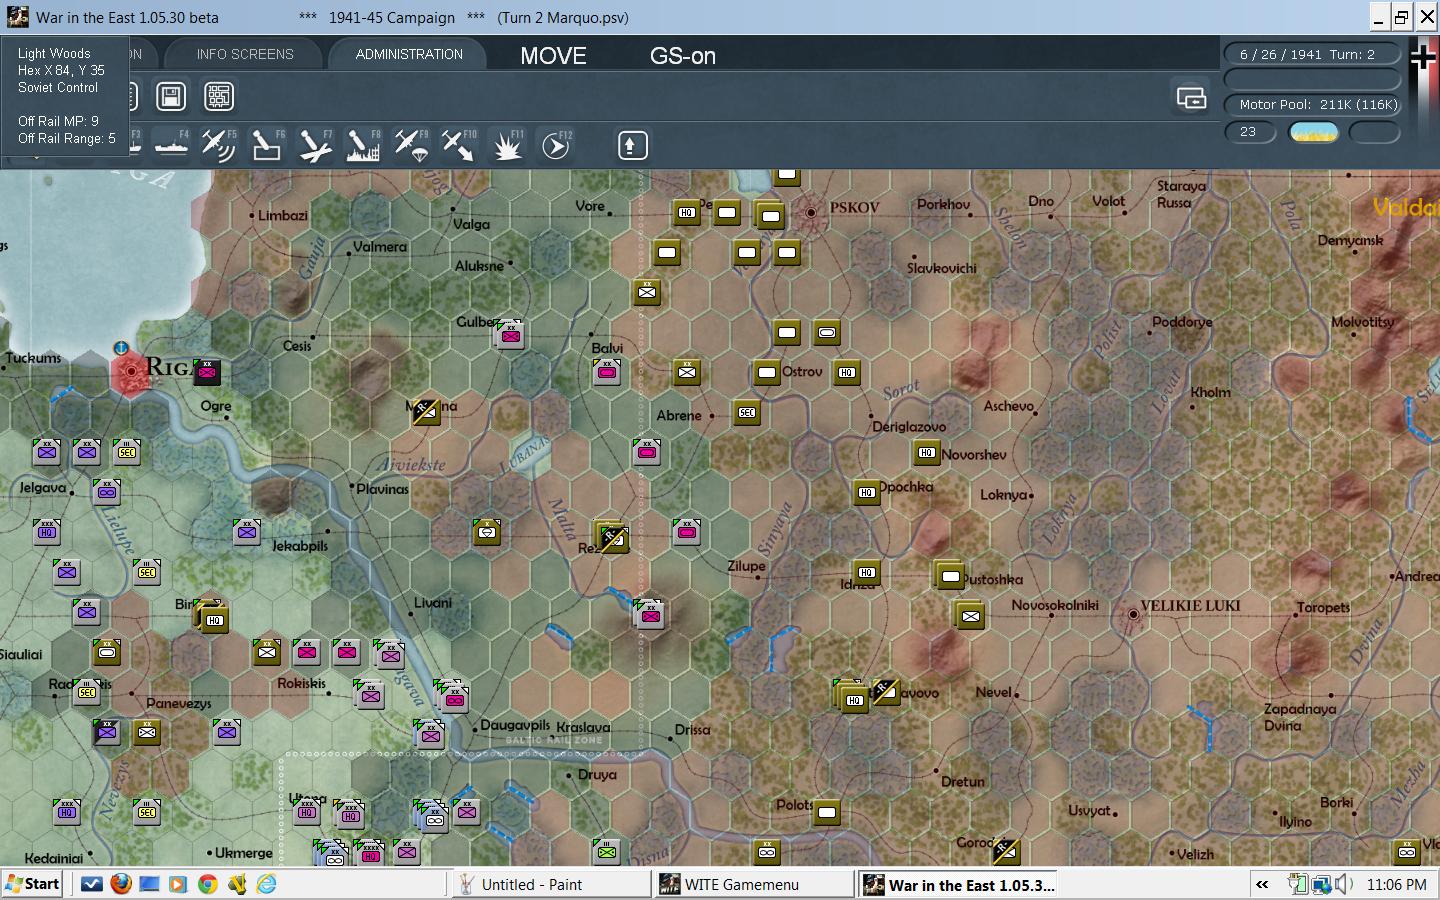Viewport: 1440px width, 900px height.
Task: Select the unit counter near Jekabpils
Action: (246, 532)
